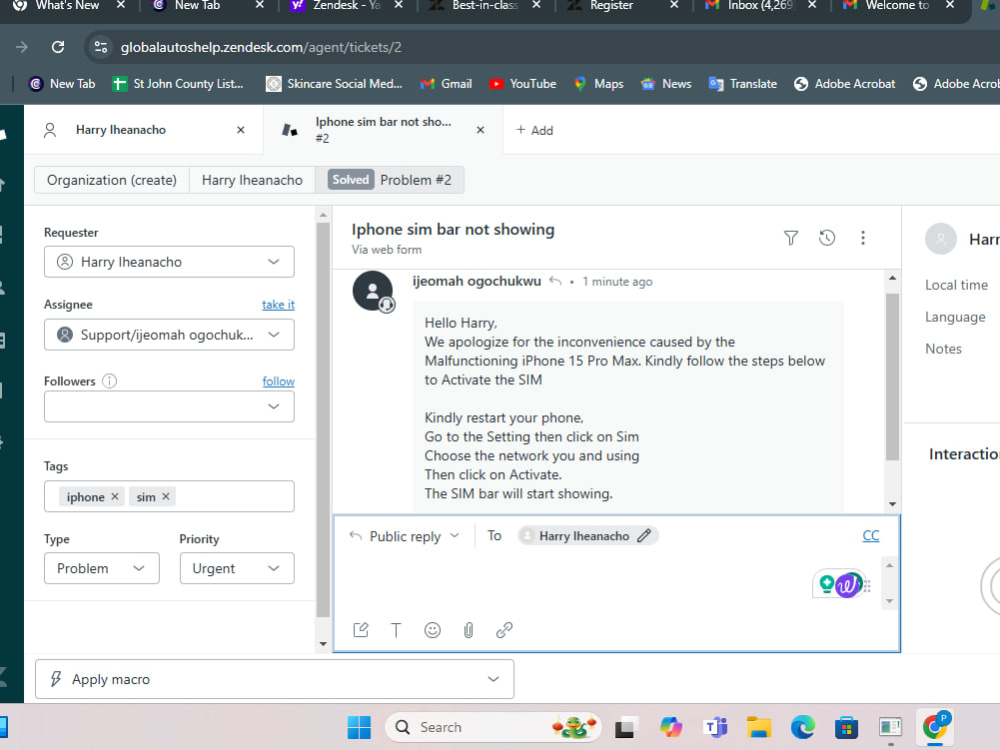Open Gmail bookmark
The height and width of the screenshot is (750, 1000).
(446, 84)
